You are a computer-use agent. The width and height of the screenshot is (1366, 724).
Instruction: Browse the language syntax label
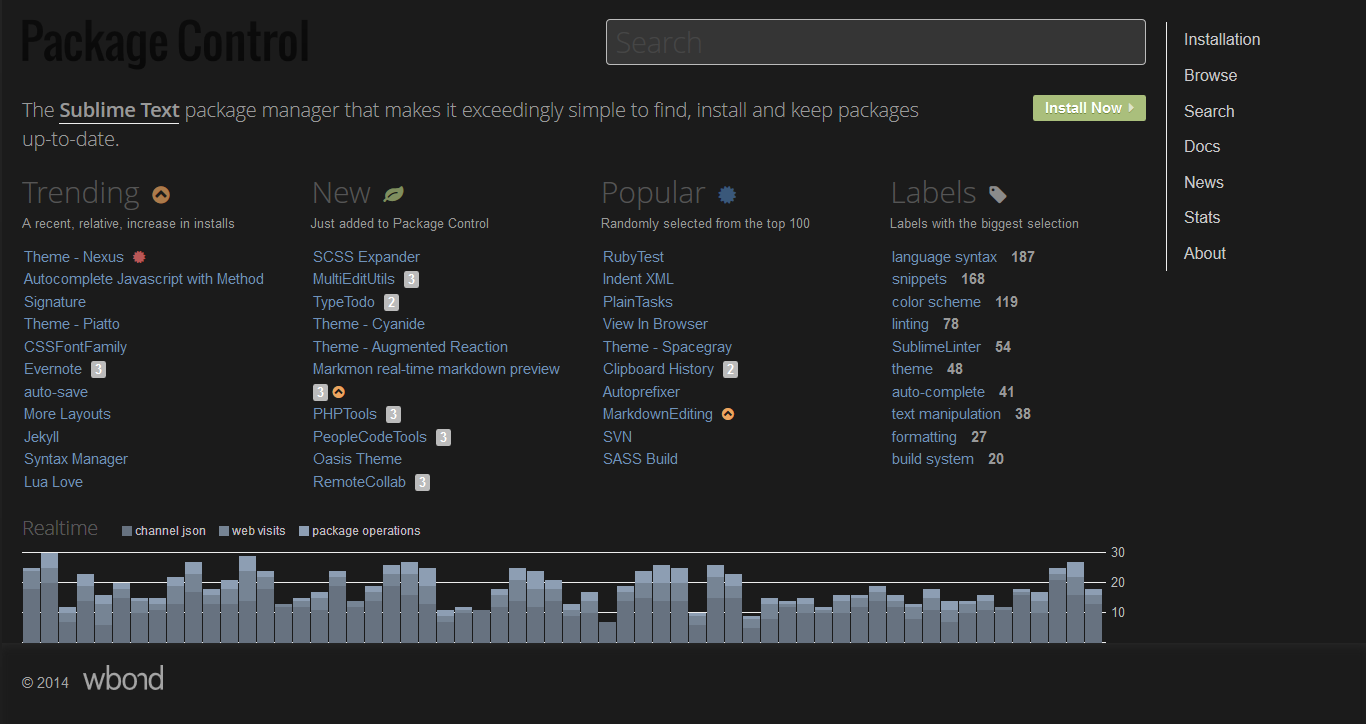tap(944, 257)
